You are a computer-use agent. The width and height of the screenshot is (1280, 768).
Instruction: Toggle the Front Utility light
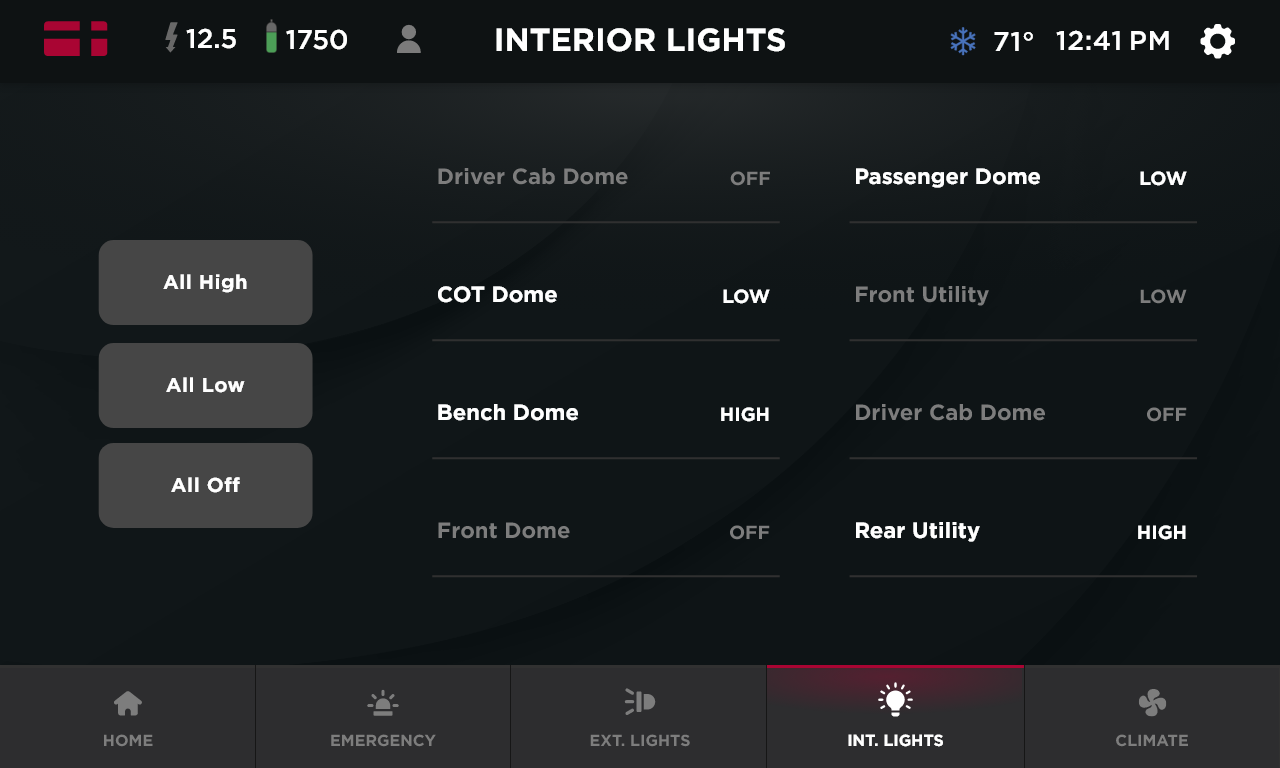click(1022, 296)
